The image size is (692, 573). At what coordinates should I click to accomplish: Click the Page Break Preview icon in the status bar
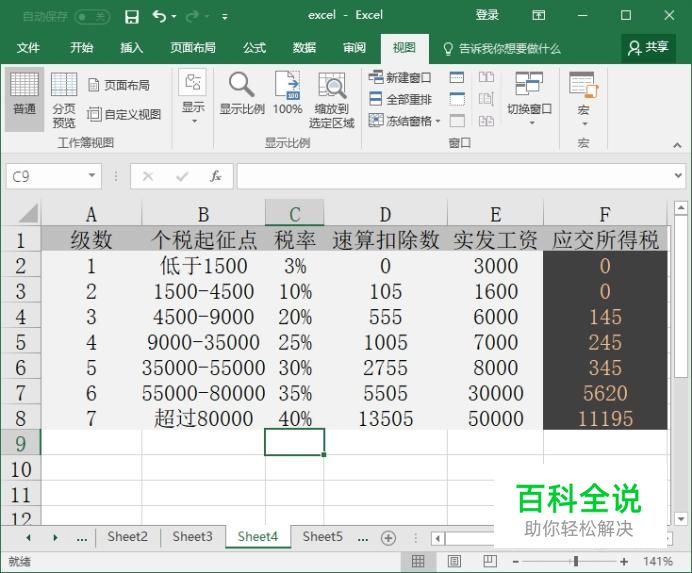click(x=489, y=562)
